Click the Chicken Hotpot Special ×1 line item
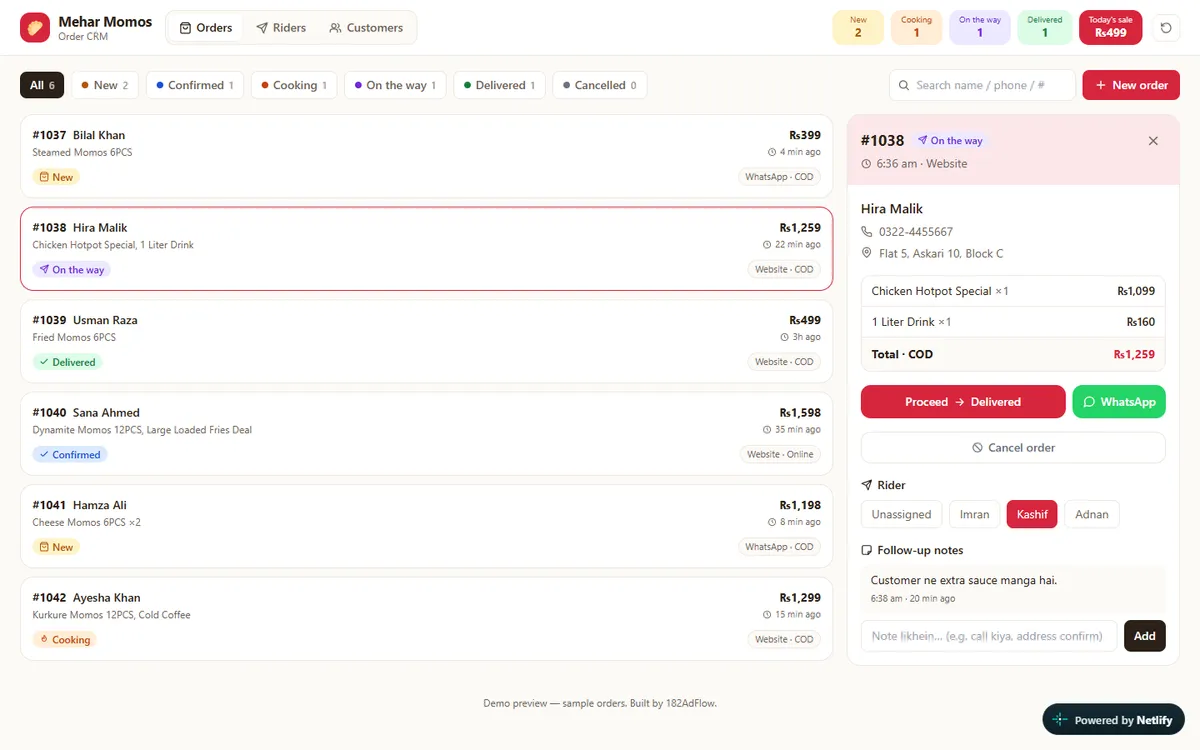Screen dimensions: 1200x750 [x=1013, y=291]
